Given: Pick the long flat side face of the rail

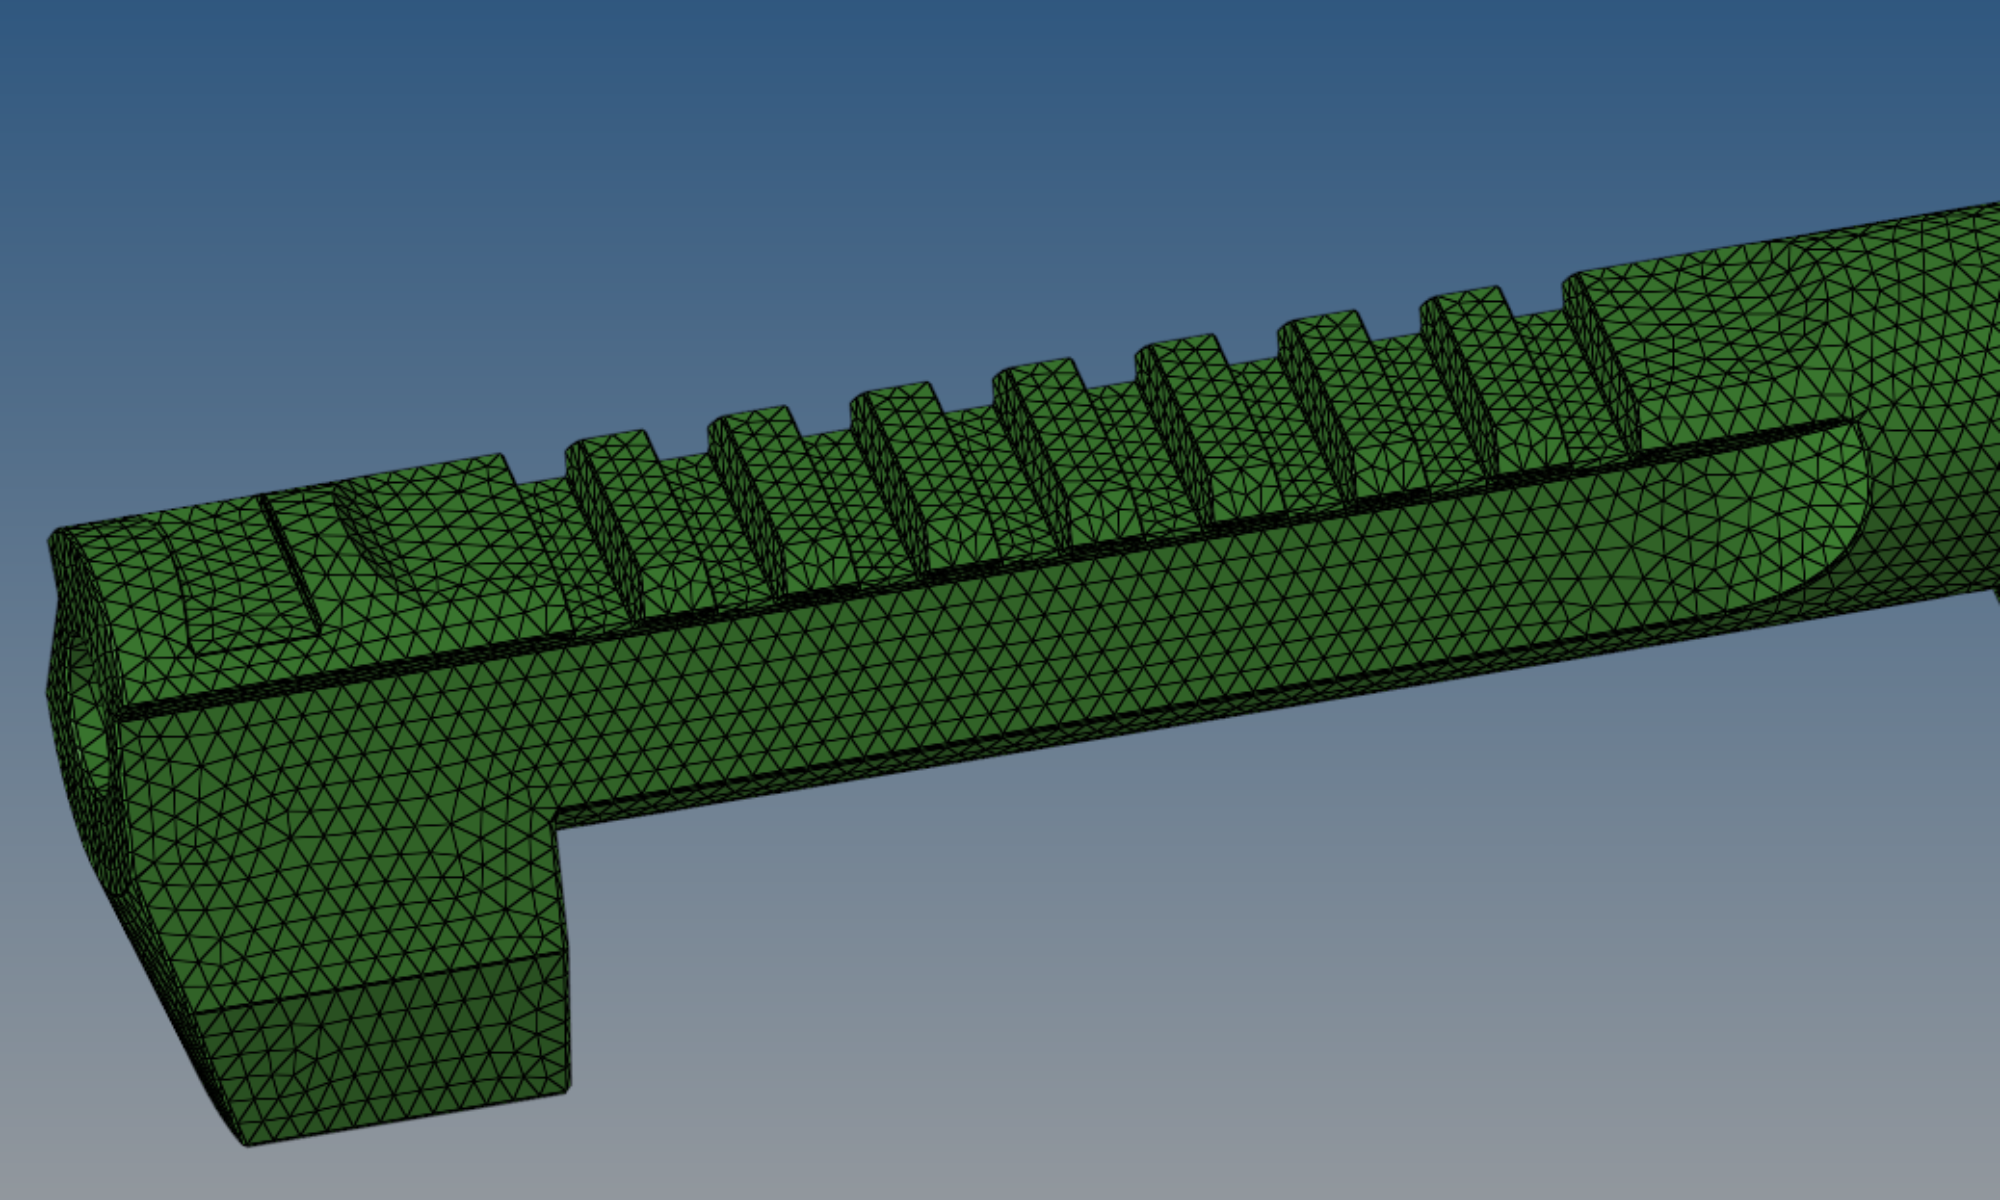Looking at the screenshot, I should [x=1000, y=650].
